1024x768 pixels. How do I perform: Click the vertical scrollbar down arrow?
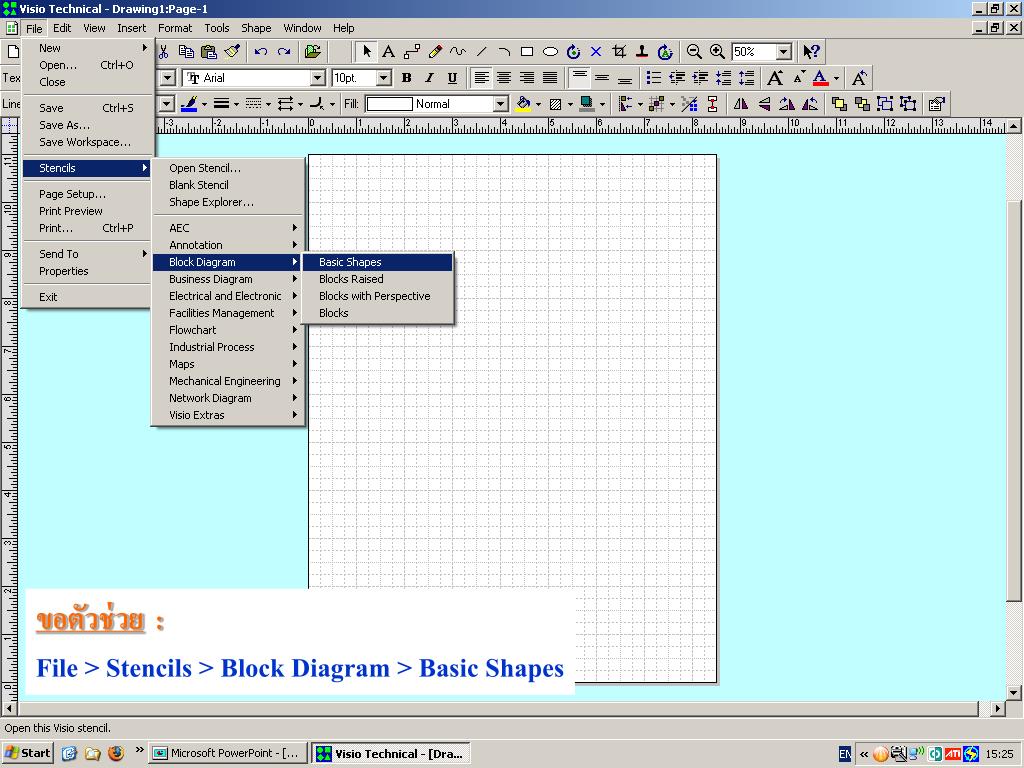[1014, 693]
